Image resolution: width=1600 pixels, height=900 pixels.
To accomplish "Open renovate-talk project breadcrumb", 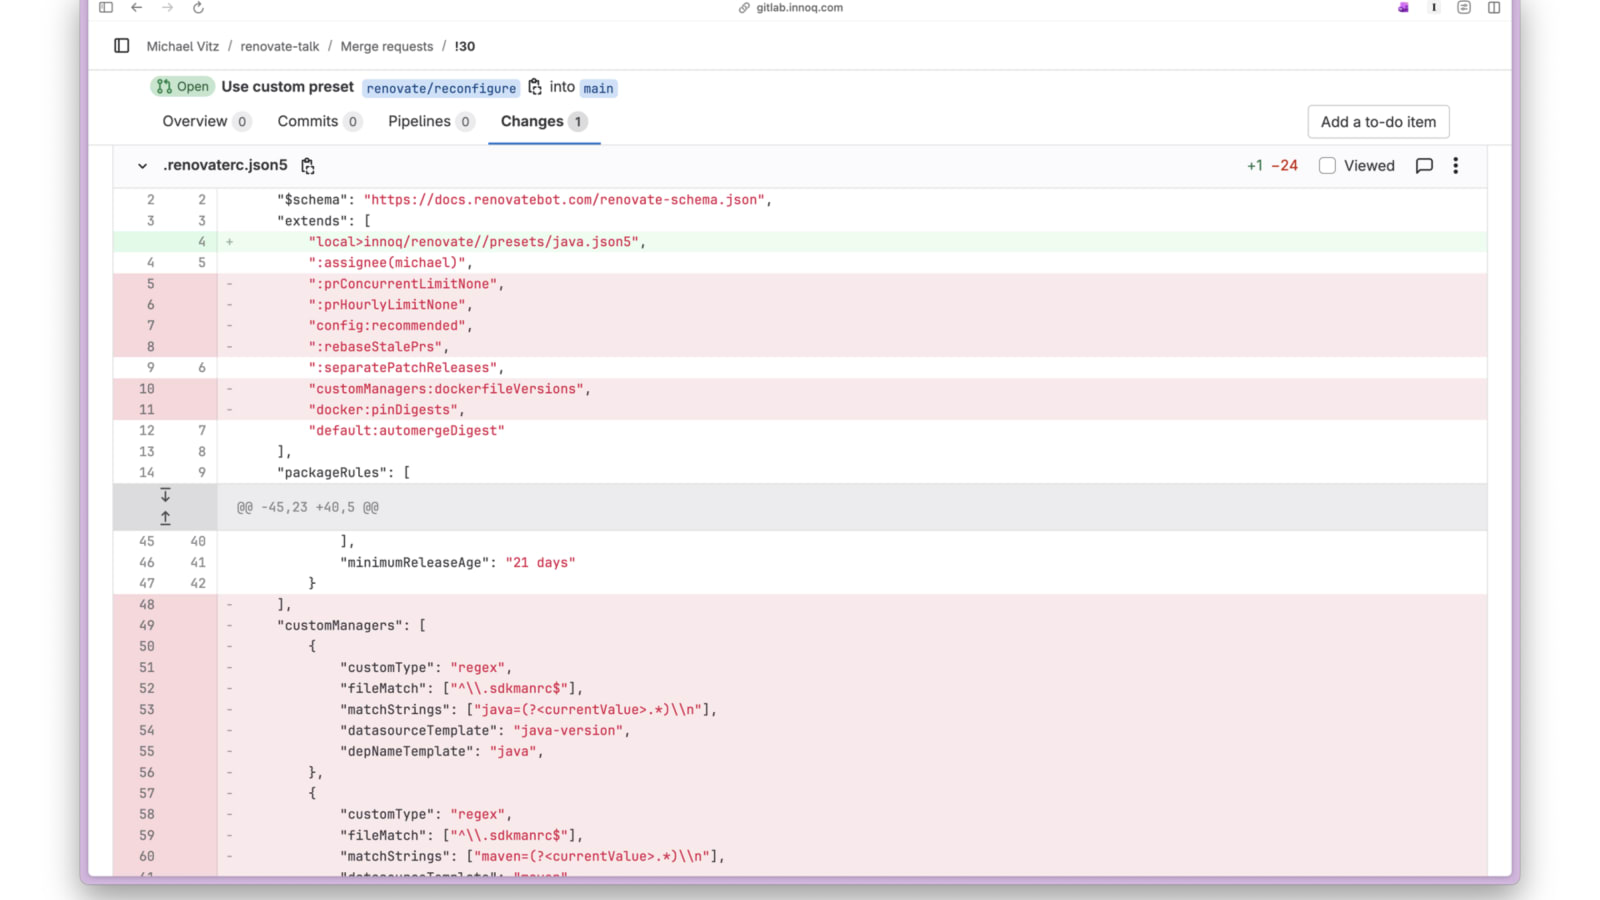I will 280,46.
